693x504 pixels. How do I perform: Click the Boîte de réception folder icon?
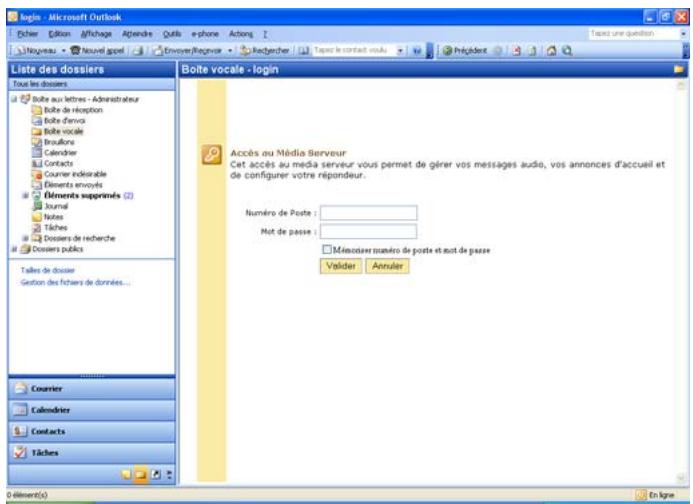click(37, 110)
